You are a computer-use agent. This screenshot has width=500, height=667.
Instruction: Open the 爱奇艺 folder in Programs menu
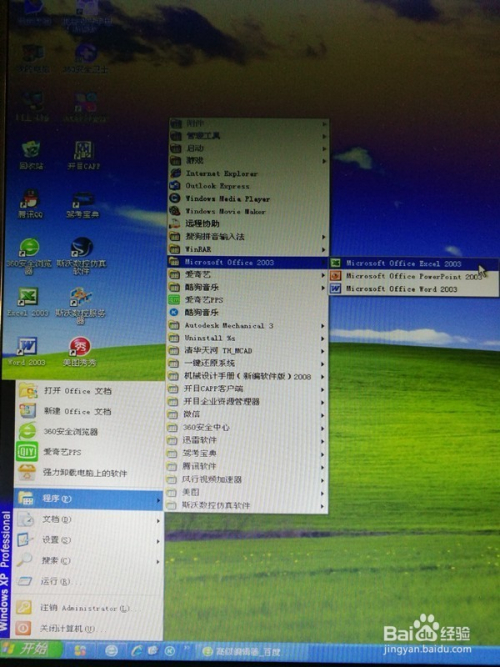(248, 275)
